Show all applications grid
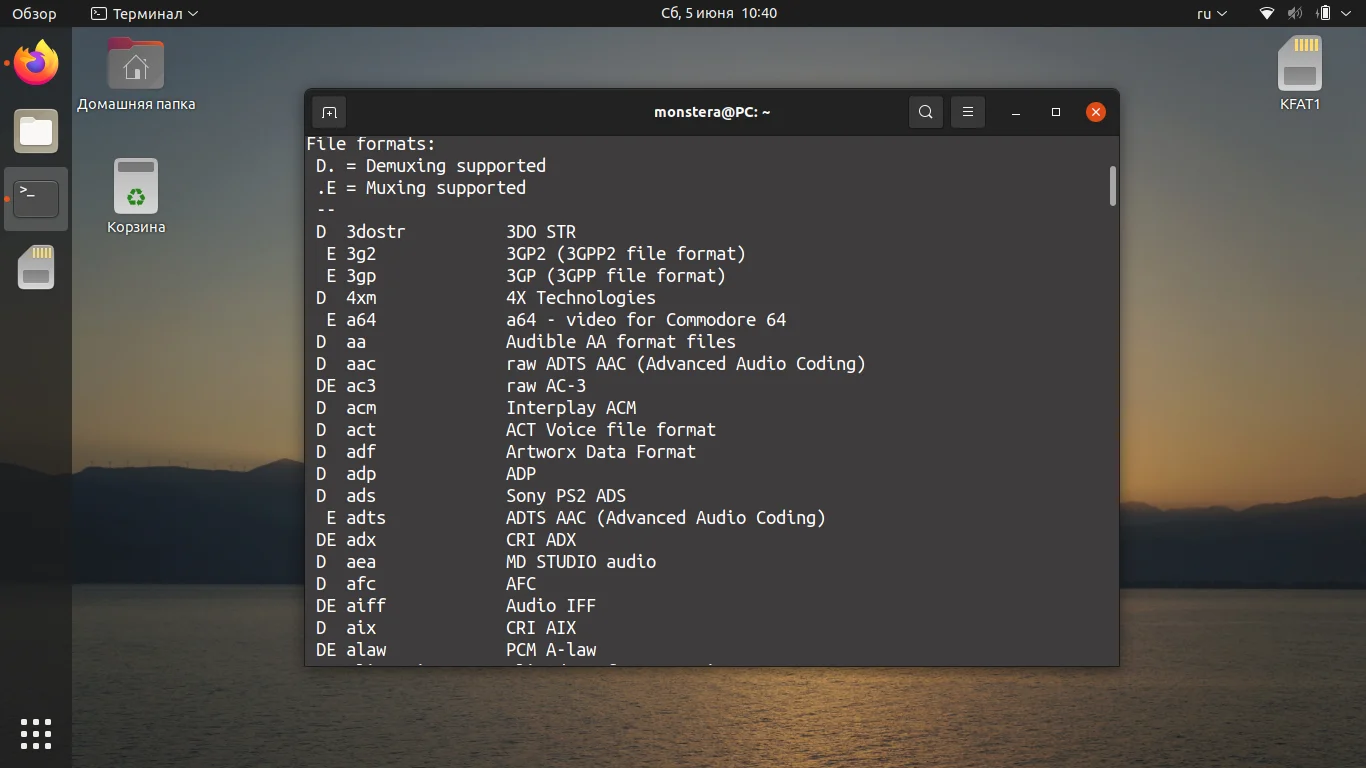 [x=36, y=733]
